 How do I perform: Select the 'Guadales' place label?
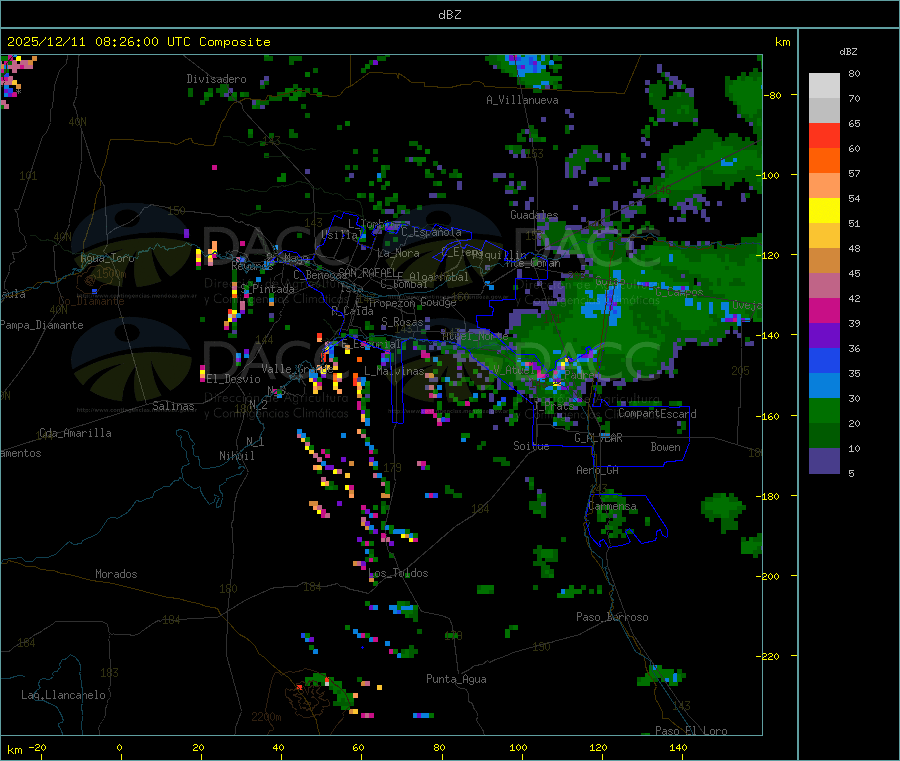click(x=534, y=215)
